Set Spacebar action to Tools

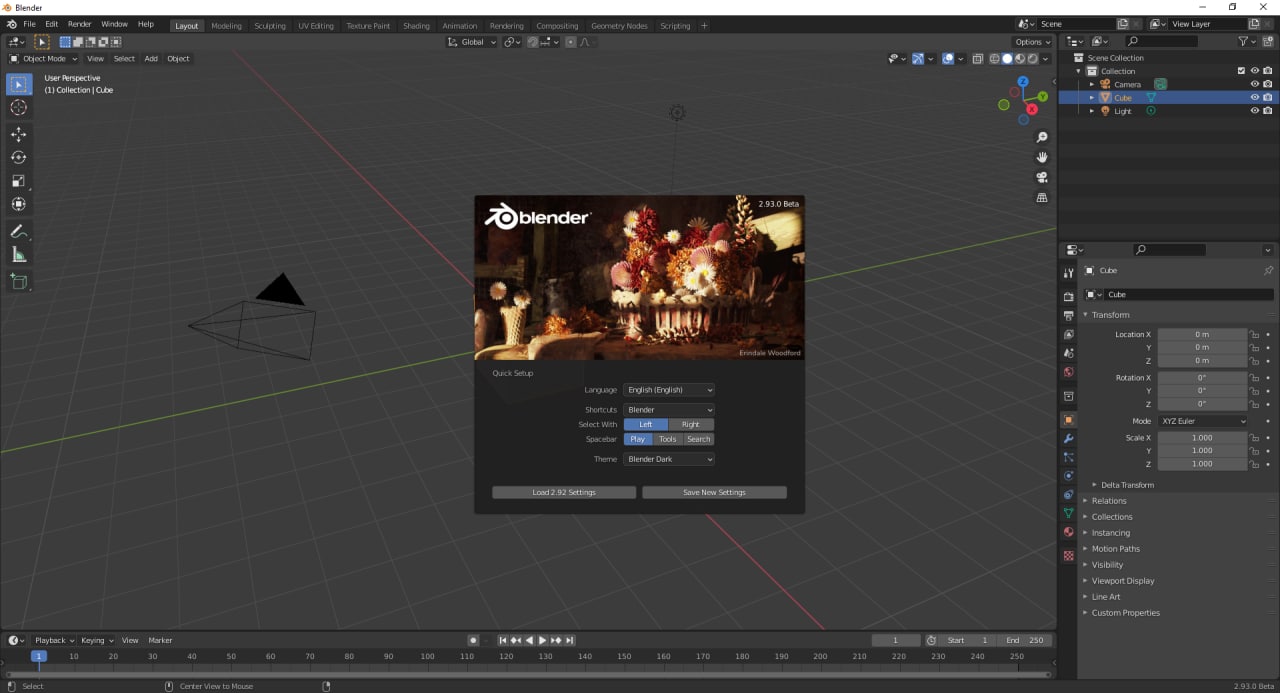pyautogui.click(x=667, y=439)
